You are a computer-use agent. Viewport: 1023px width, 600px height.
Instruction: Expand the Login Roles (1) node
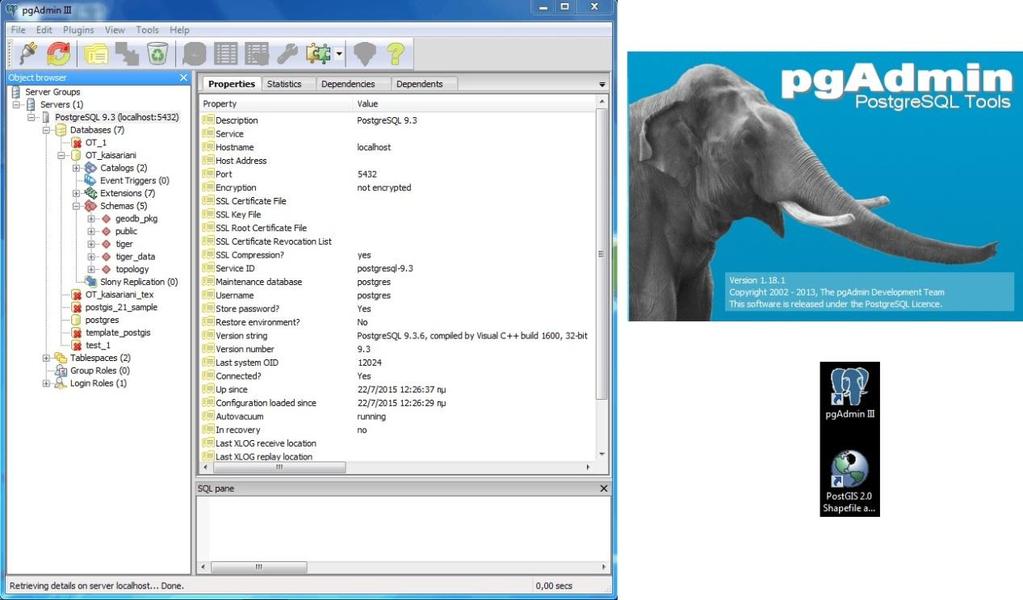46,383
